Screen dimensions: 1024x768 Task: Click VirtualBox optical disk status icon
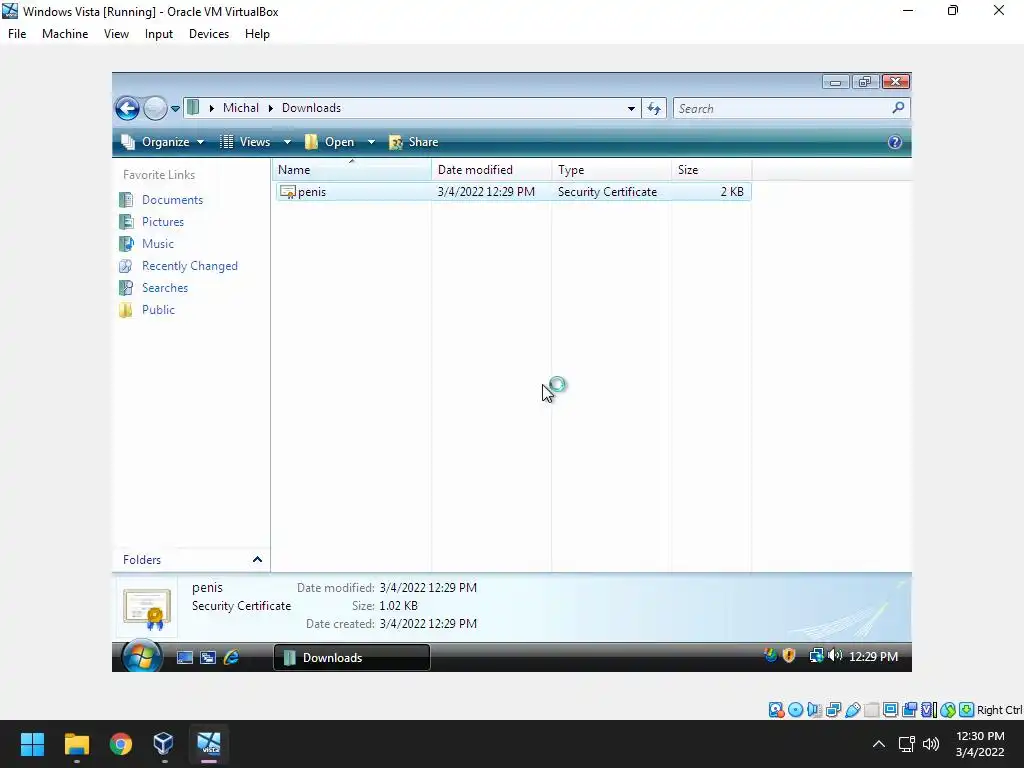(x=795, y=710)
